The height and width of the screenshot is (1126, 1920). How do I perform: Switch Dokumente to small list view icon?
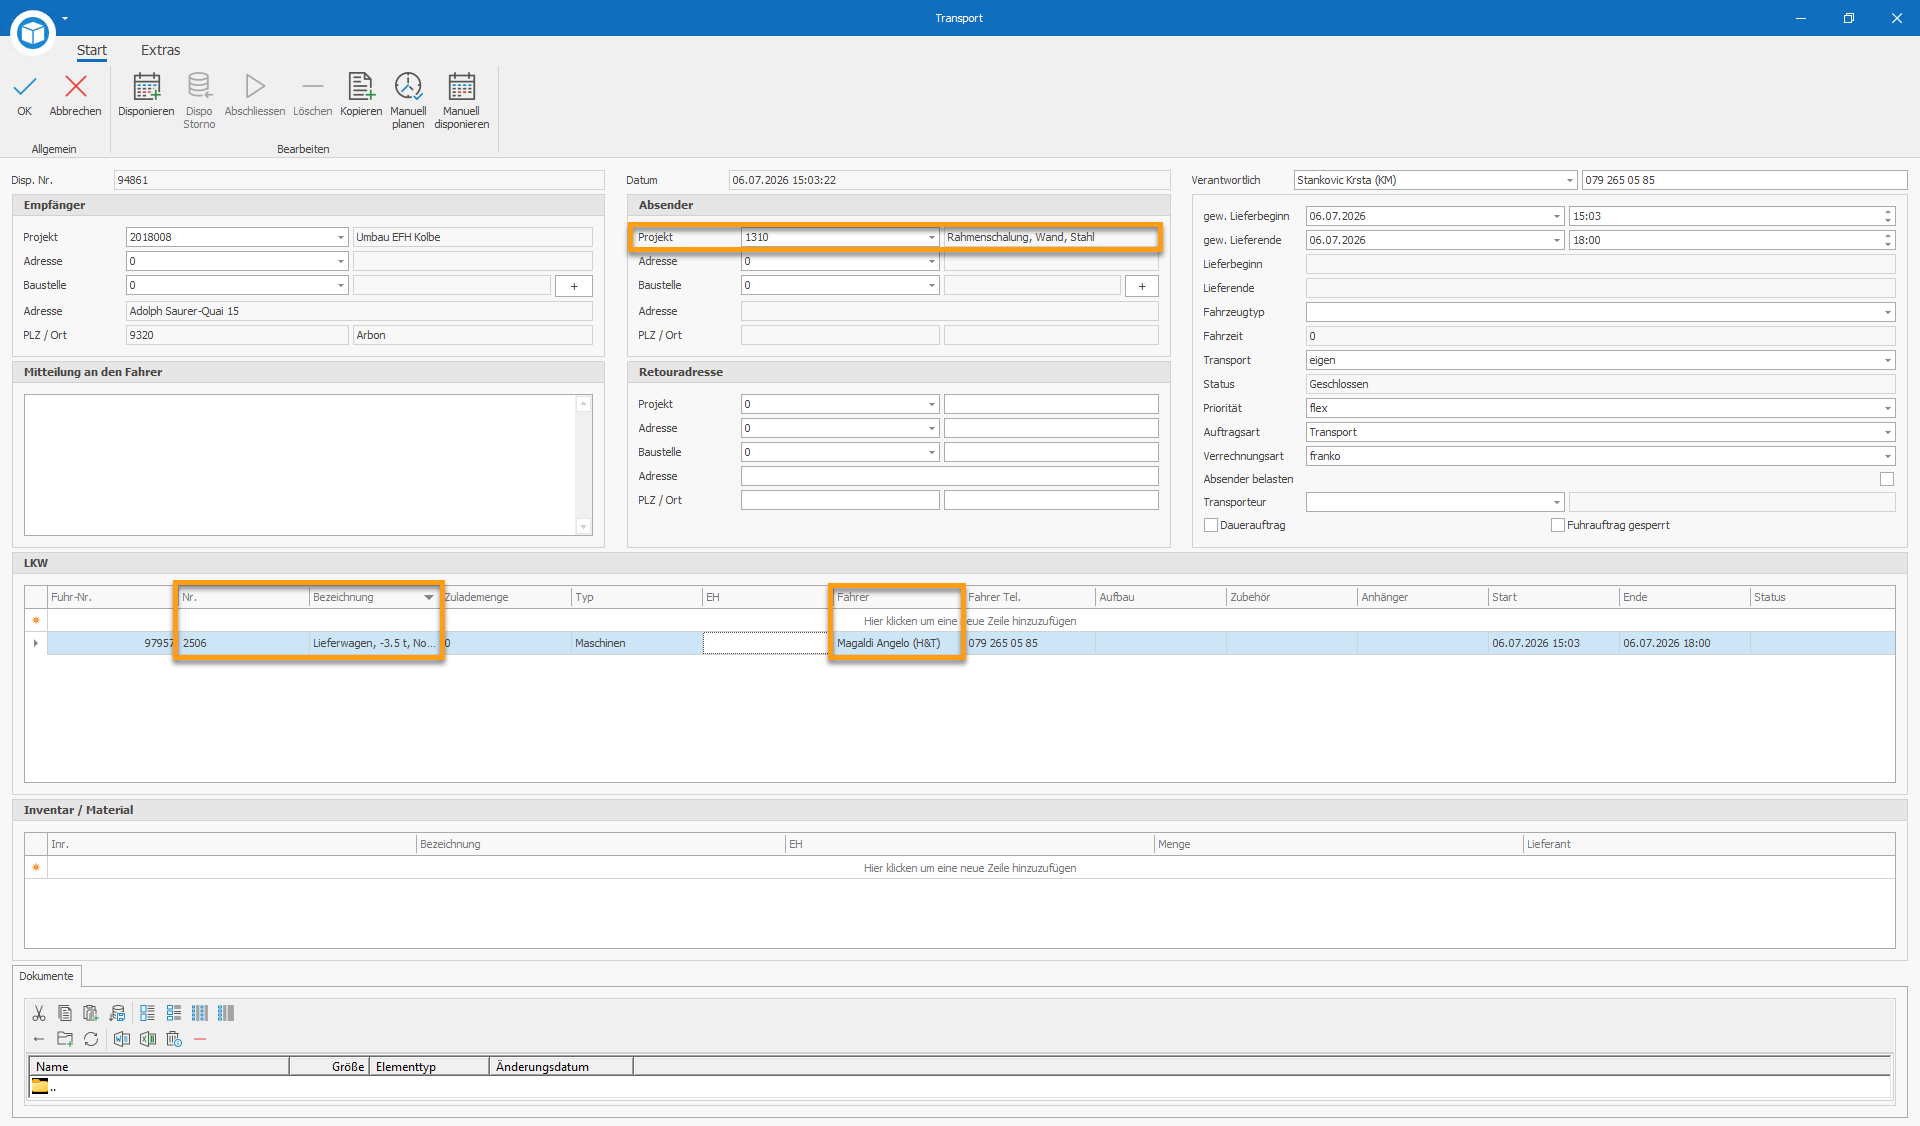[174, 1013]
